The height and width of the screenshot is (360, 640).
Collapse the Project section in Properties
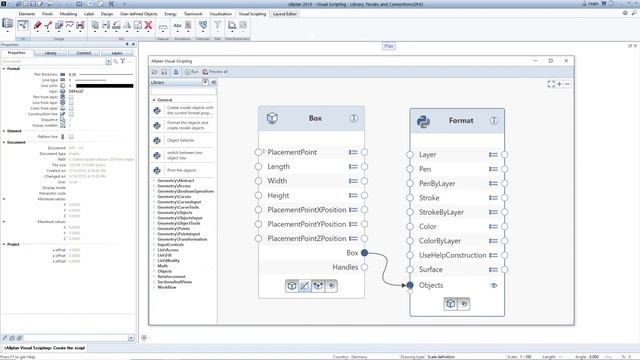pos(4,244)
